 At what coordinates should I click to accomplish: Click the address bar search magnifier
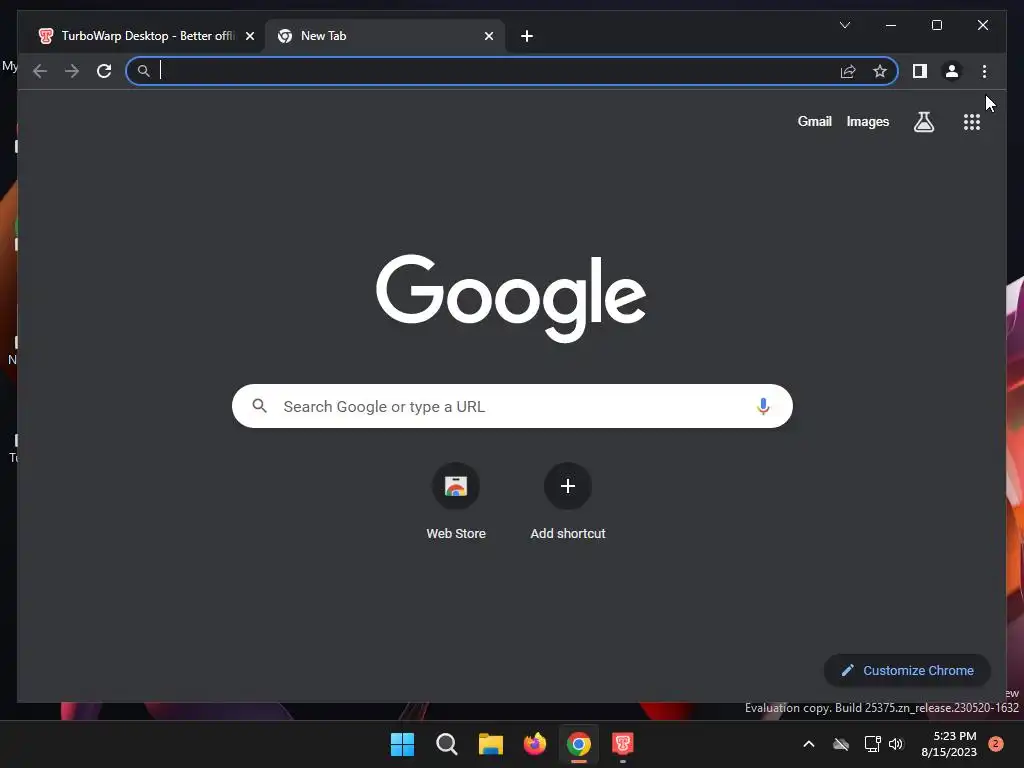pyautogui.click(x=144, y=71)
